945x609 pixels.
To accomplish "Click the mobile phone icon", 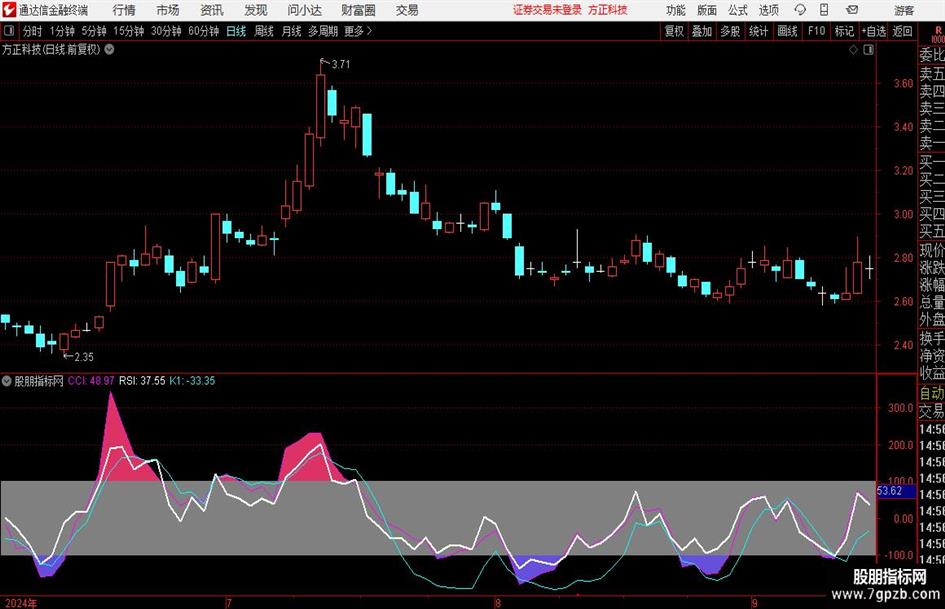I will click(824, 10).
